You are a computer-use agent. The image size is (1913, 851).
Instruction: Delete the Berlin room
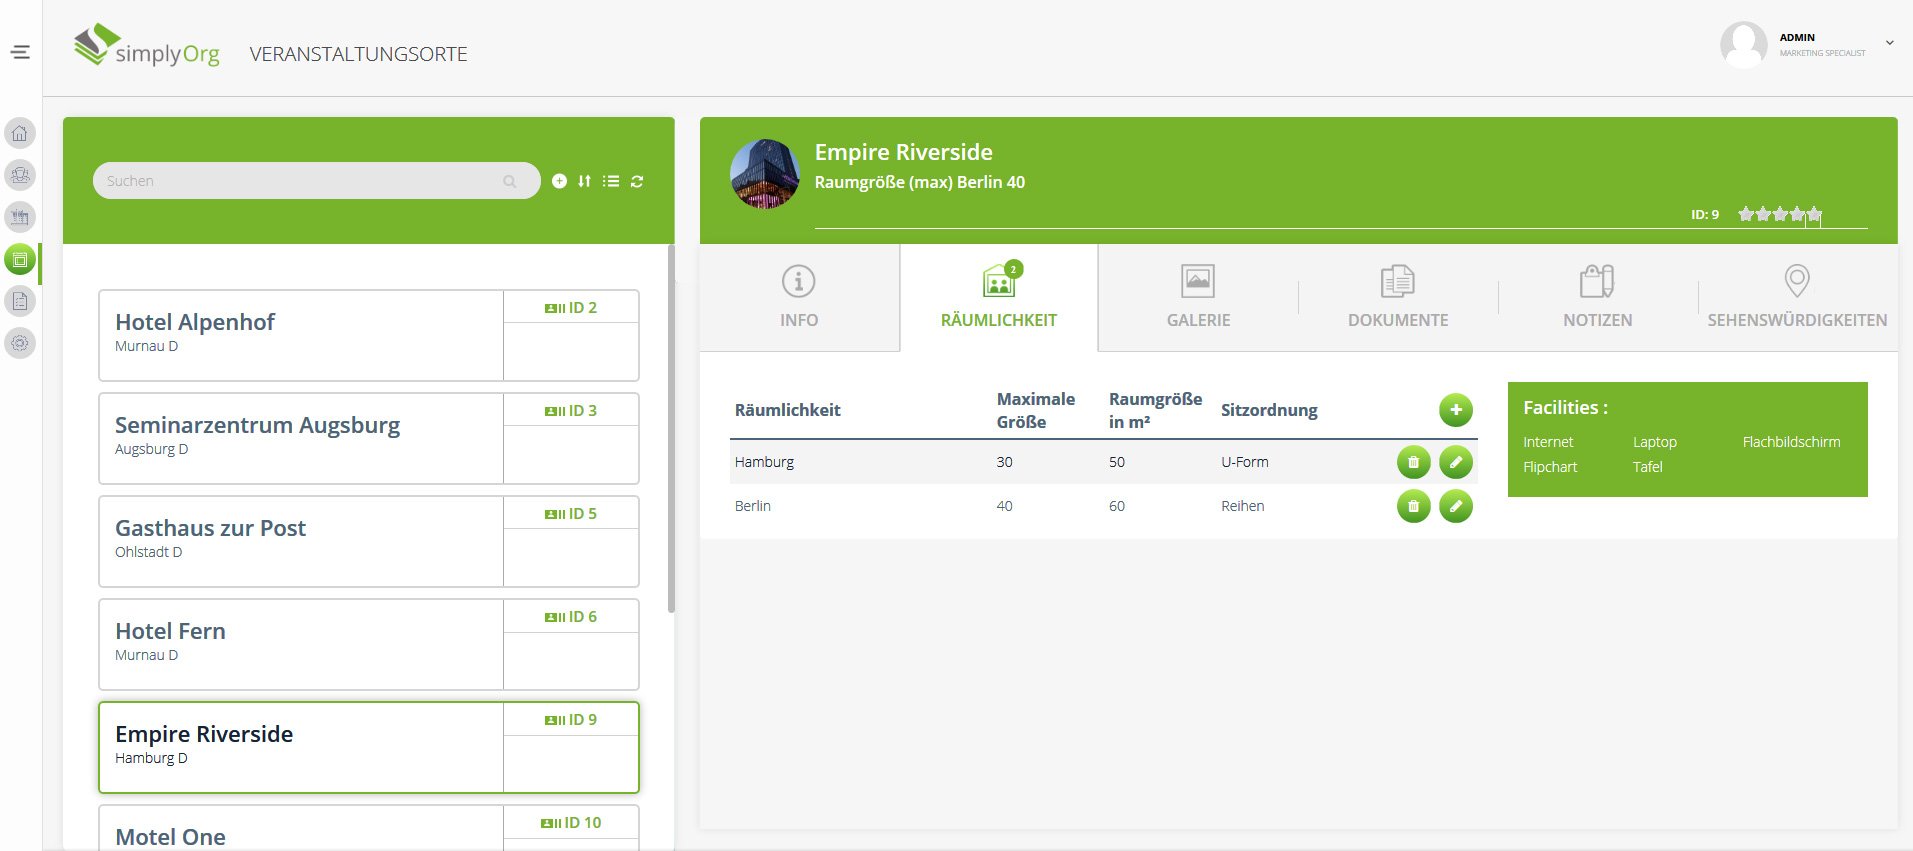click(x=1414, y=506)
